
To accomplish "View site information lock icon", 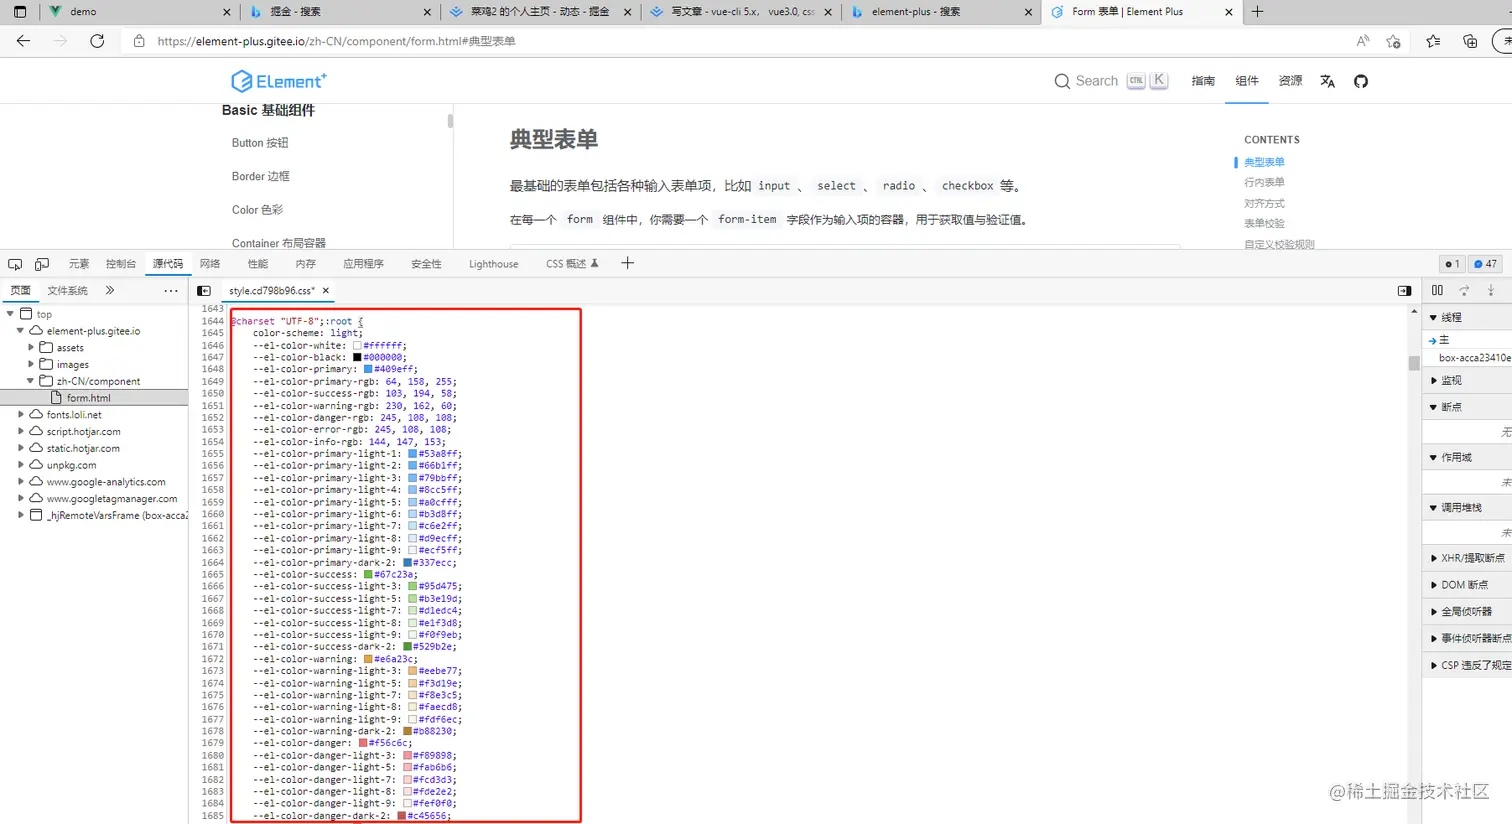I will tap(139, 41).
